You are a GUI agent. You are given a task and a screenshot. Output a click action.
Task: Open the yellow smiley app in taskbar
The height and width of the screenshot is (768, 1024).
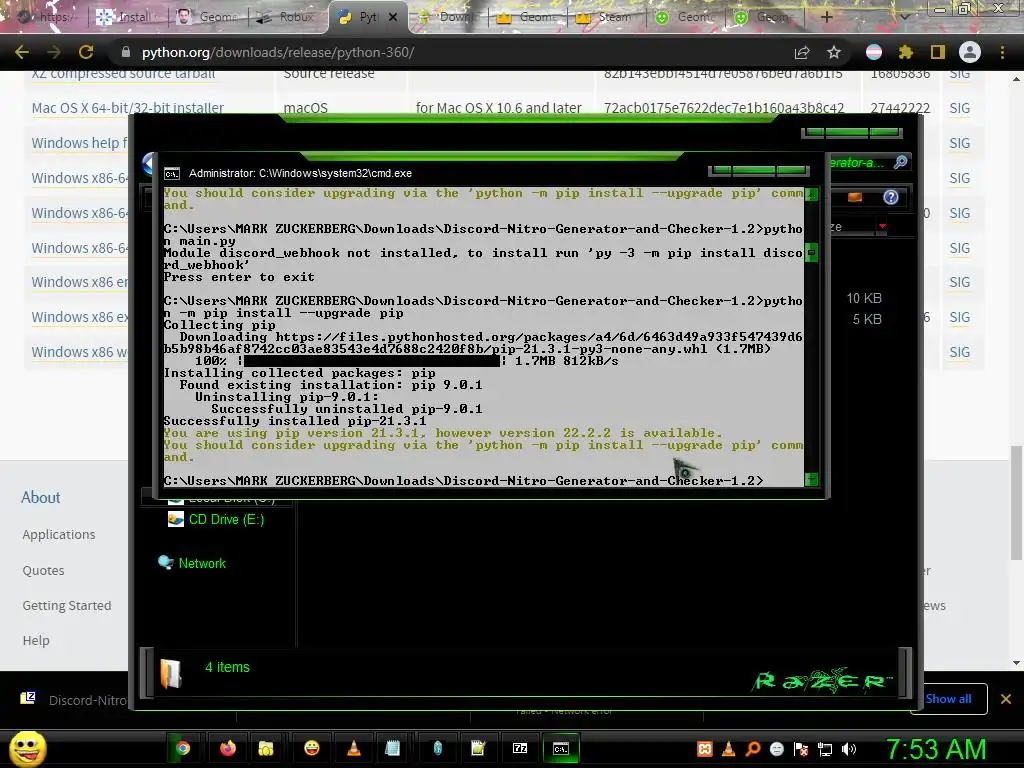click(x=312, y=748)
